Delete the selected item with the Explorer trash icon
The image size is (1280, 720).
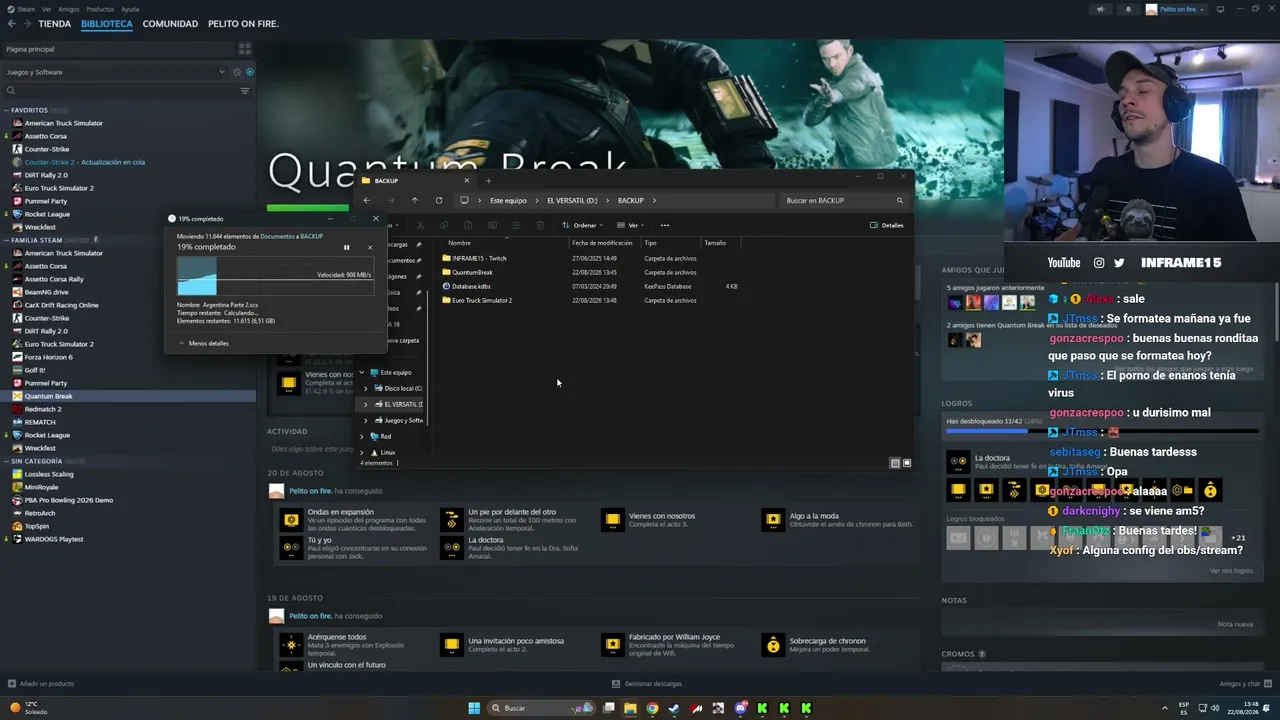pyautogui.click(x=540, y=225)
